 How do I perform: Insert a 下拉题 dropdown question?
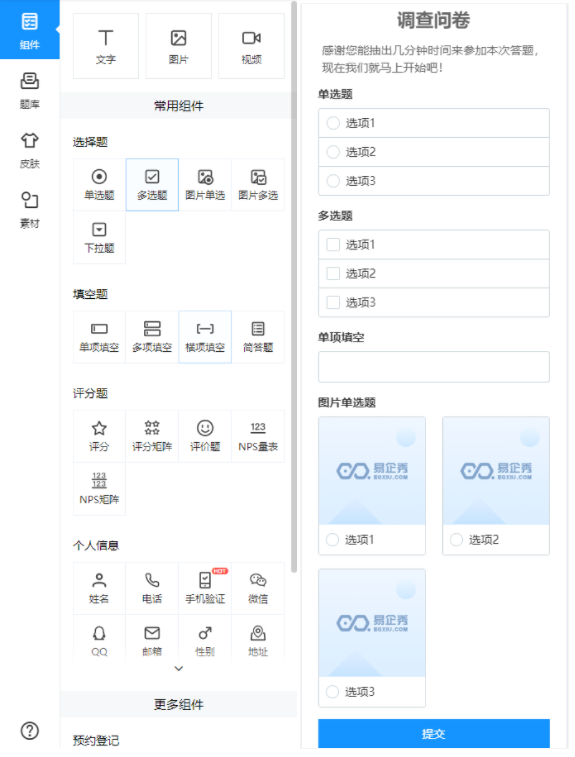[x=99, y=238]
